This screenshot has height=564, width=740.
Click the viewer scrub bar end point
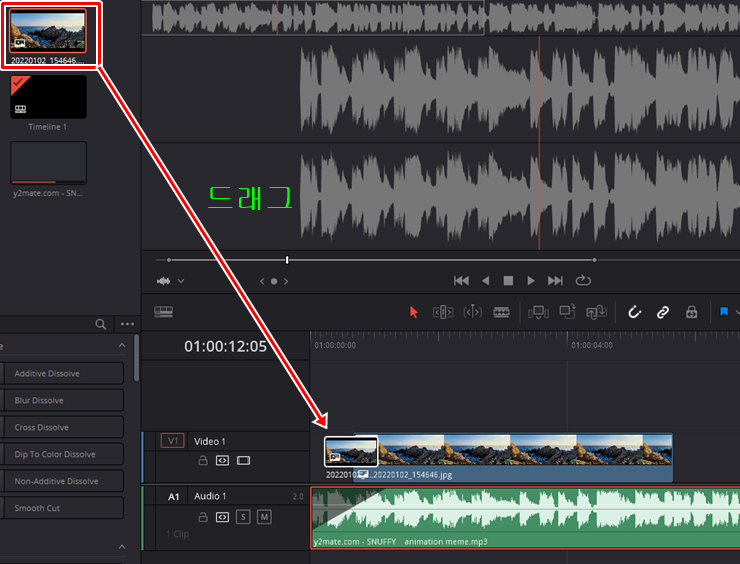pyautogui.click(x=595, y=260)
